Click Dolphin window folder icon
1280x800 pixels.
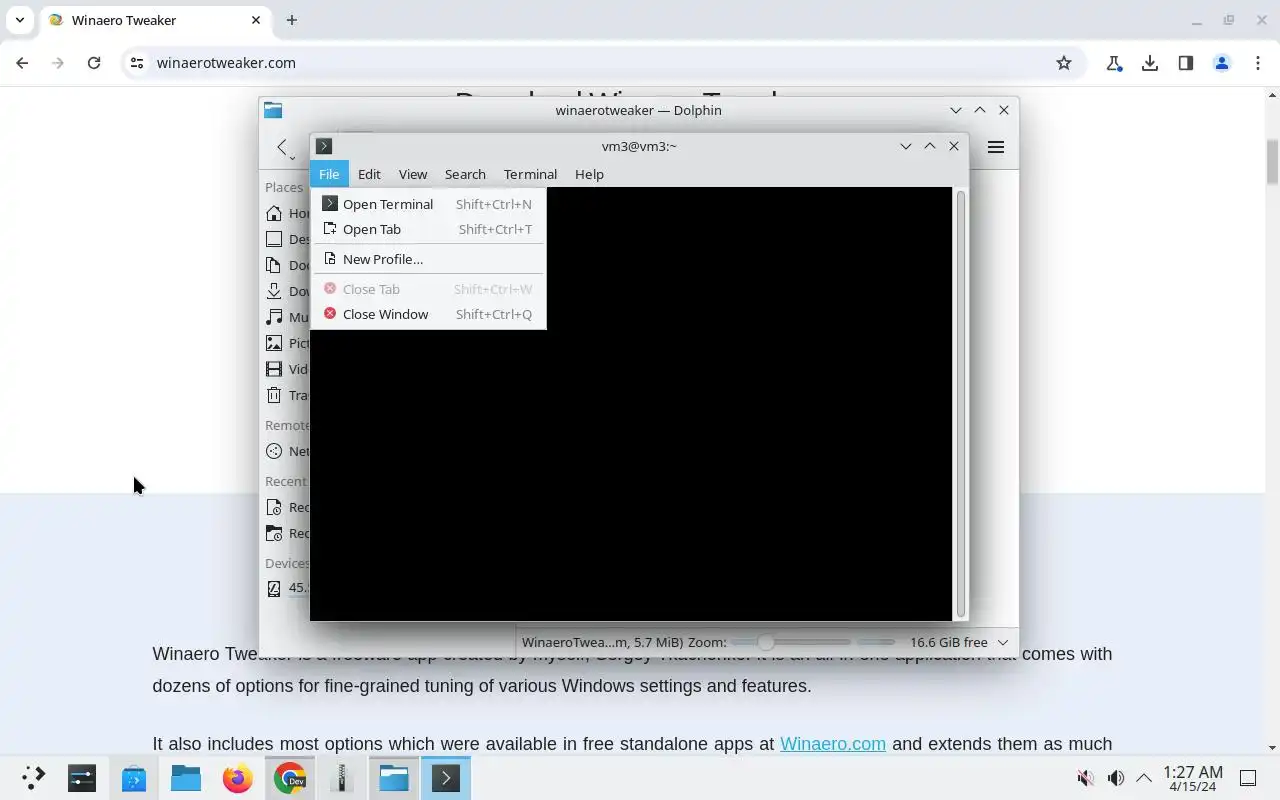pyautogui.click(x=273, y=110)
